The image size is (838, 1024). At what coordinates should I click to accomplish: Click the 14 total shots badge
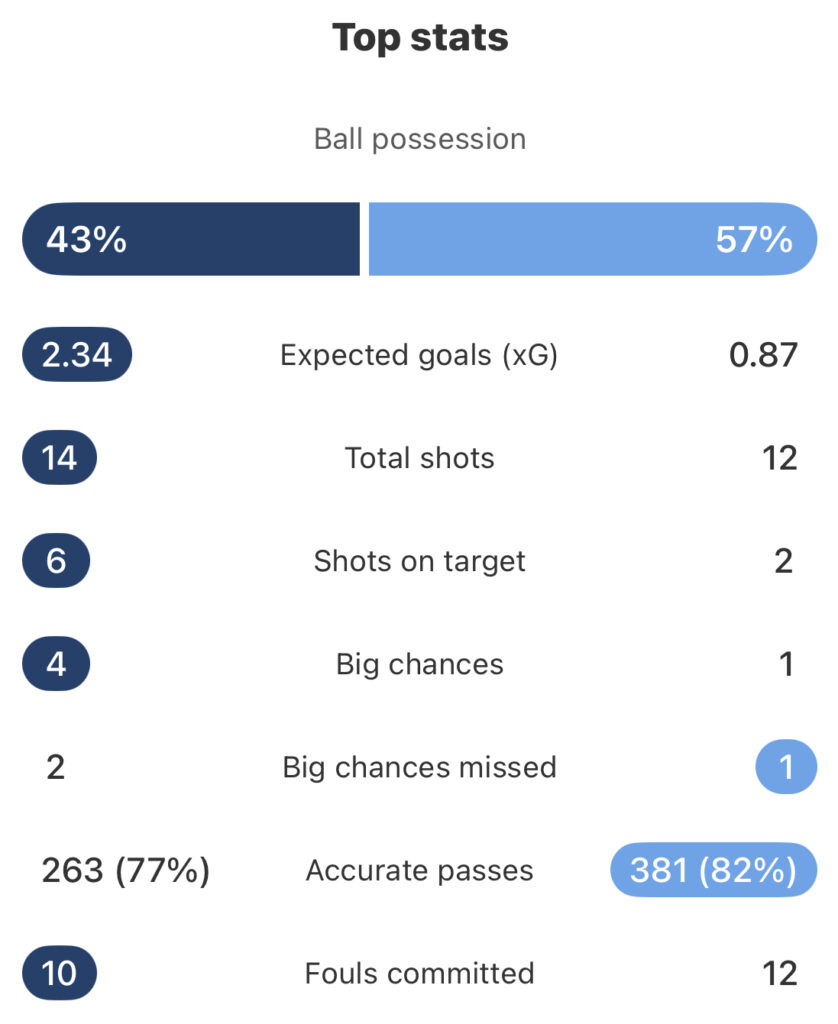59,458
